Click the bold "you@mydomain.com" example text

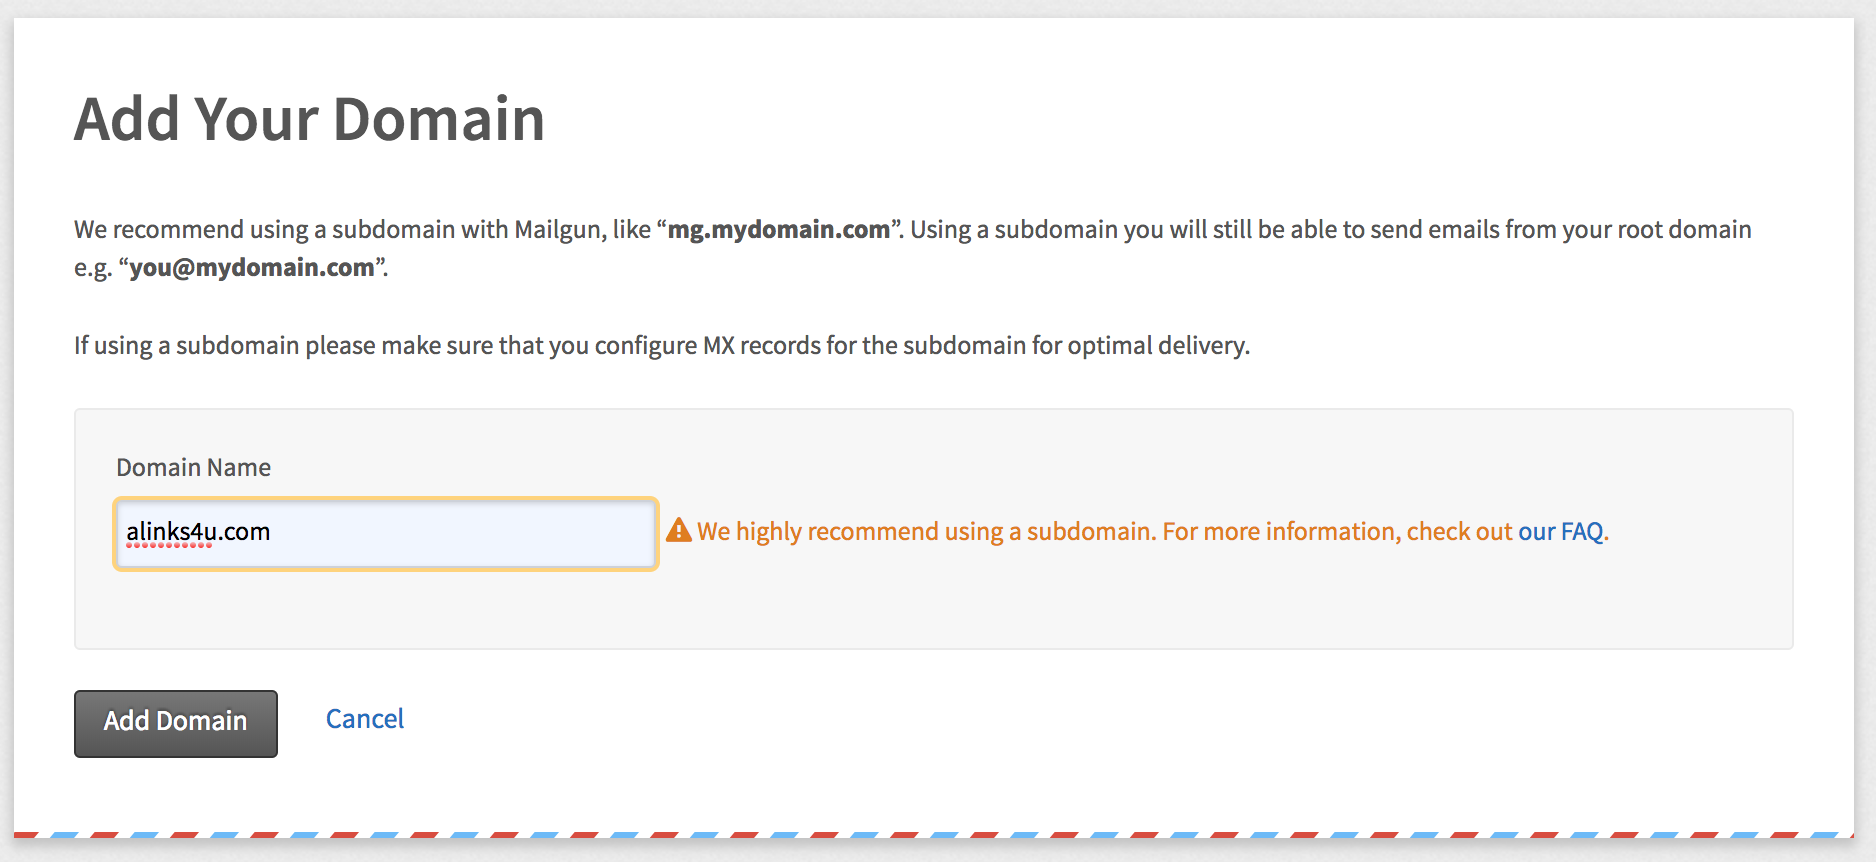coord(252,267)
